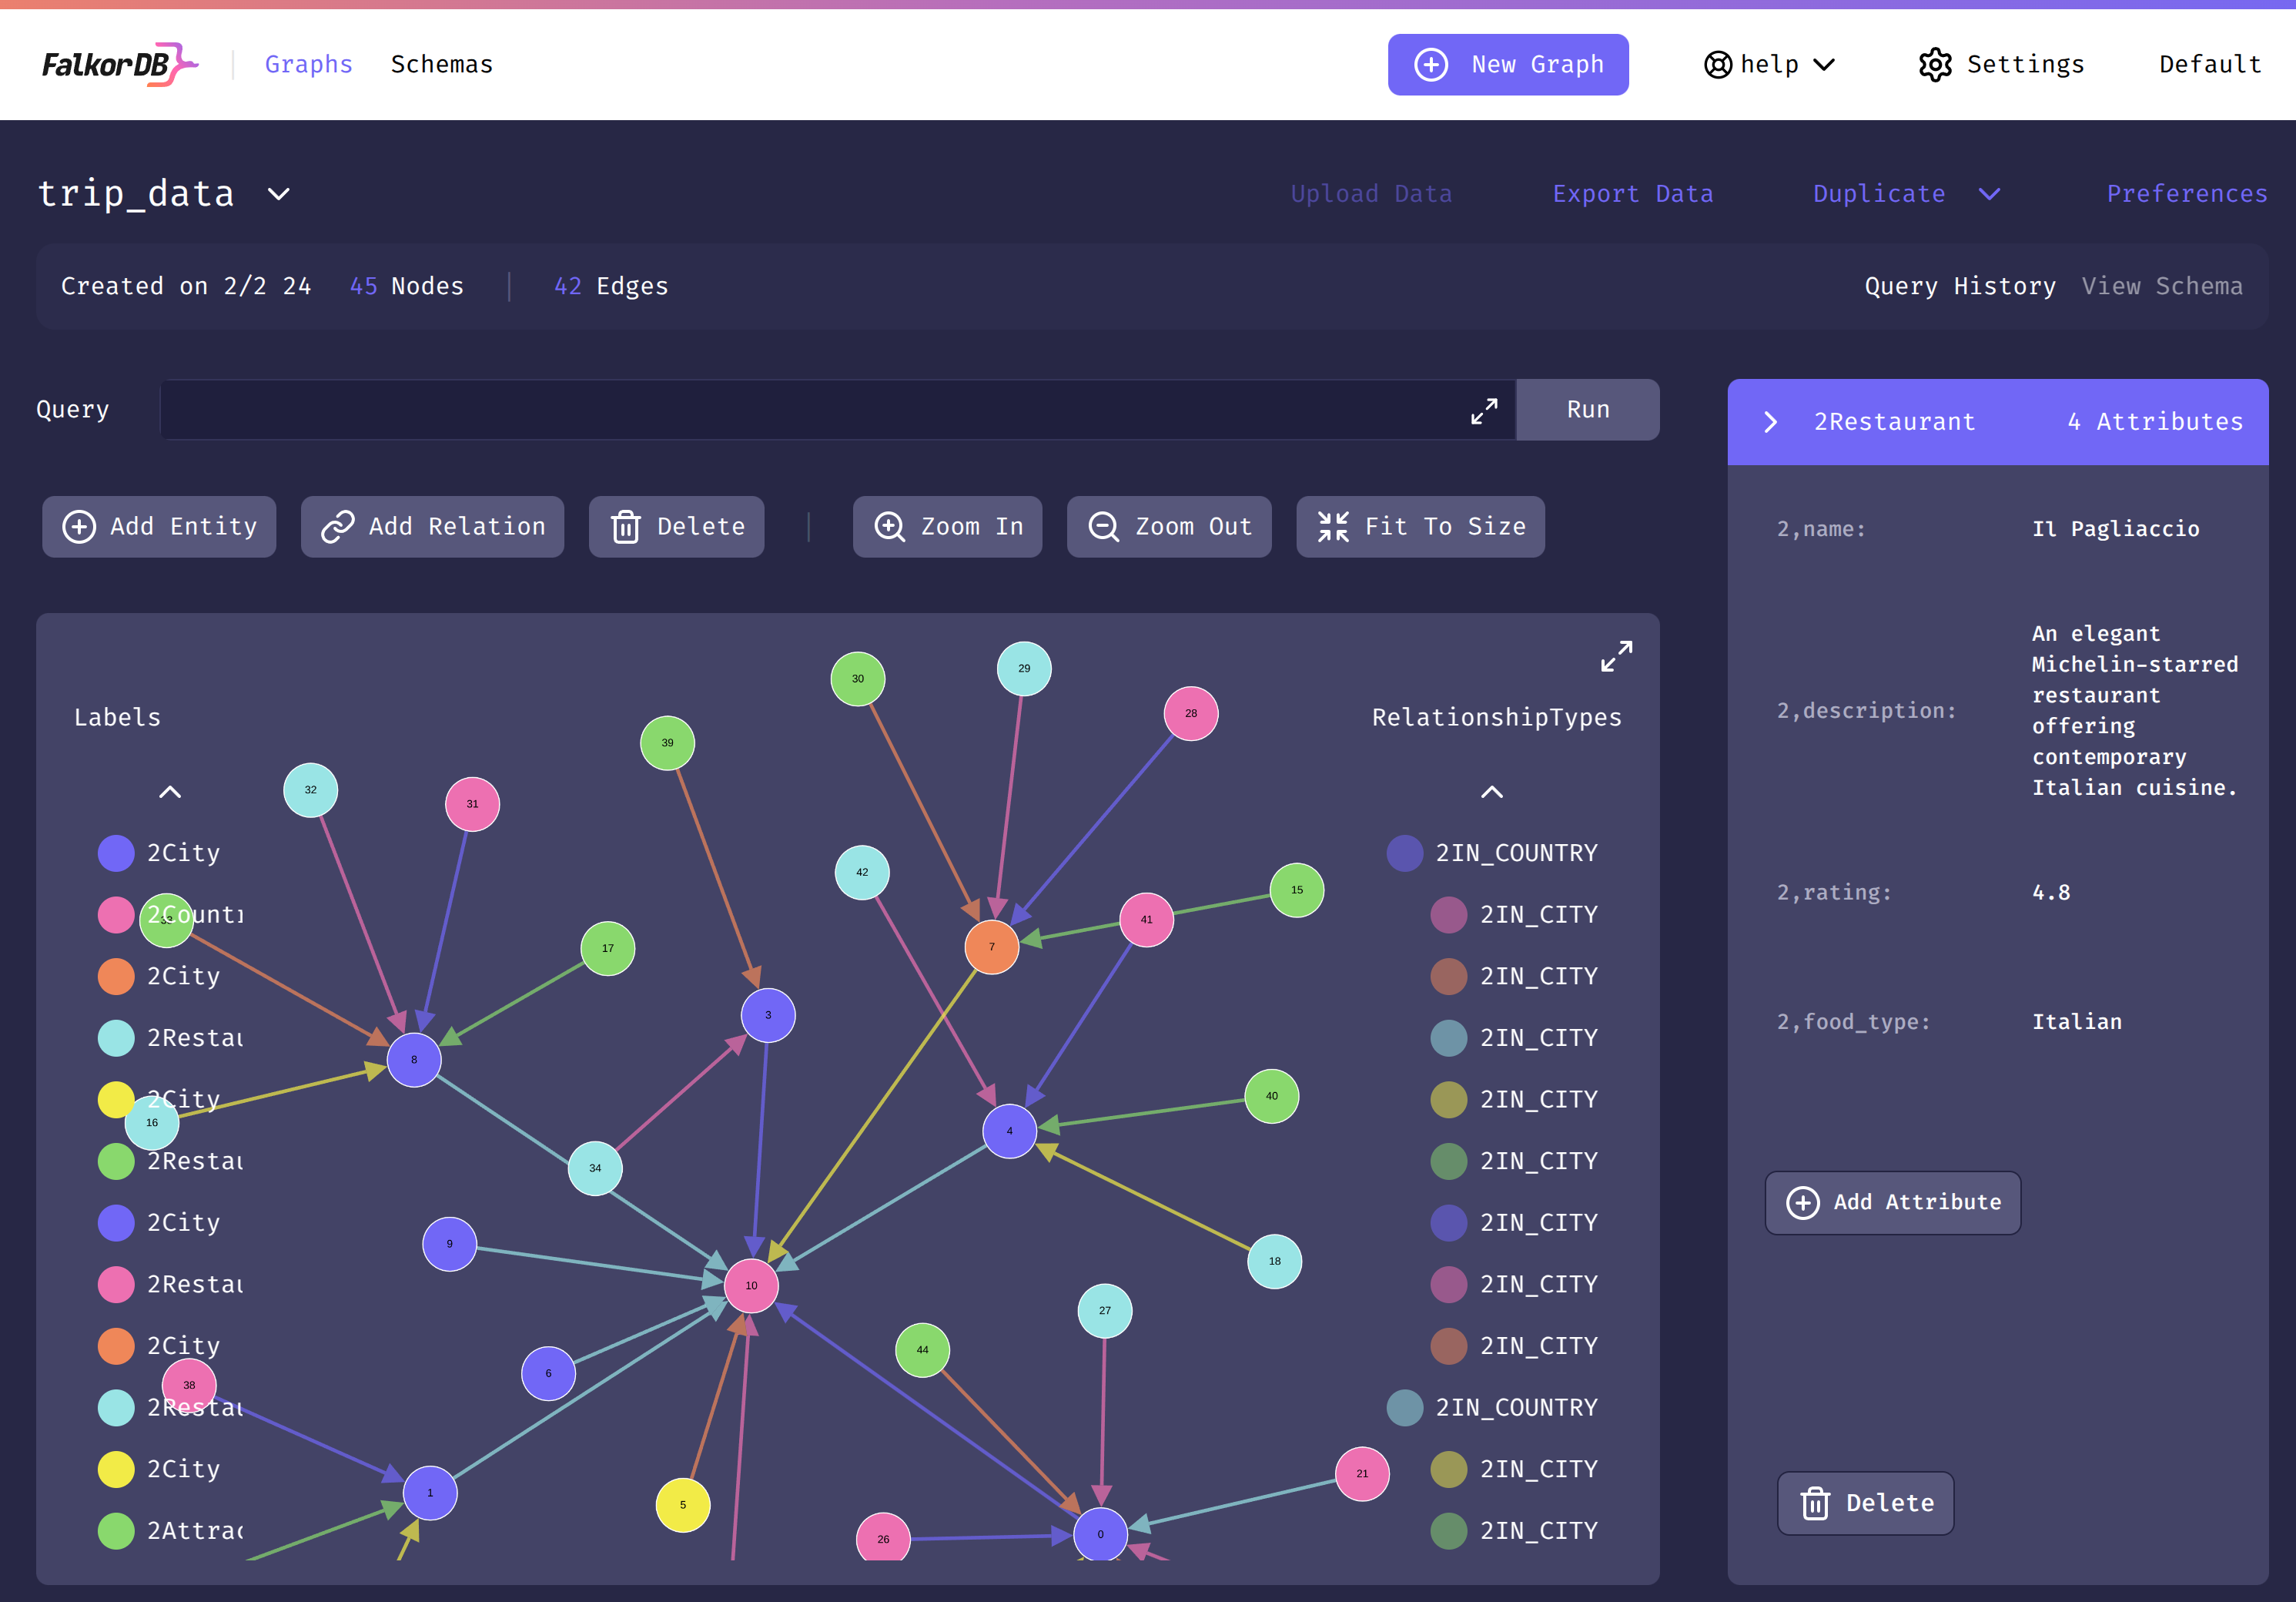The image size is (2296, 1602).
Task: Select graph node 44
Action: point(922,1350)
